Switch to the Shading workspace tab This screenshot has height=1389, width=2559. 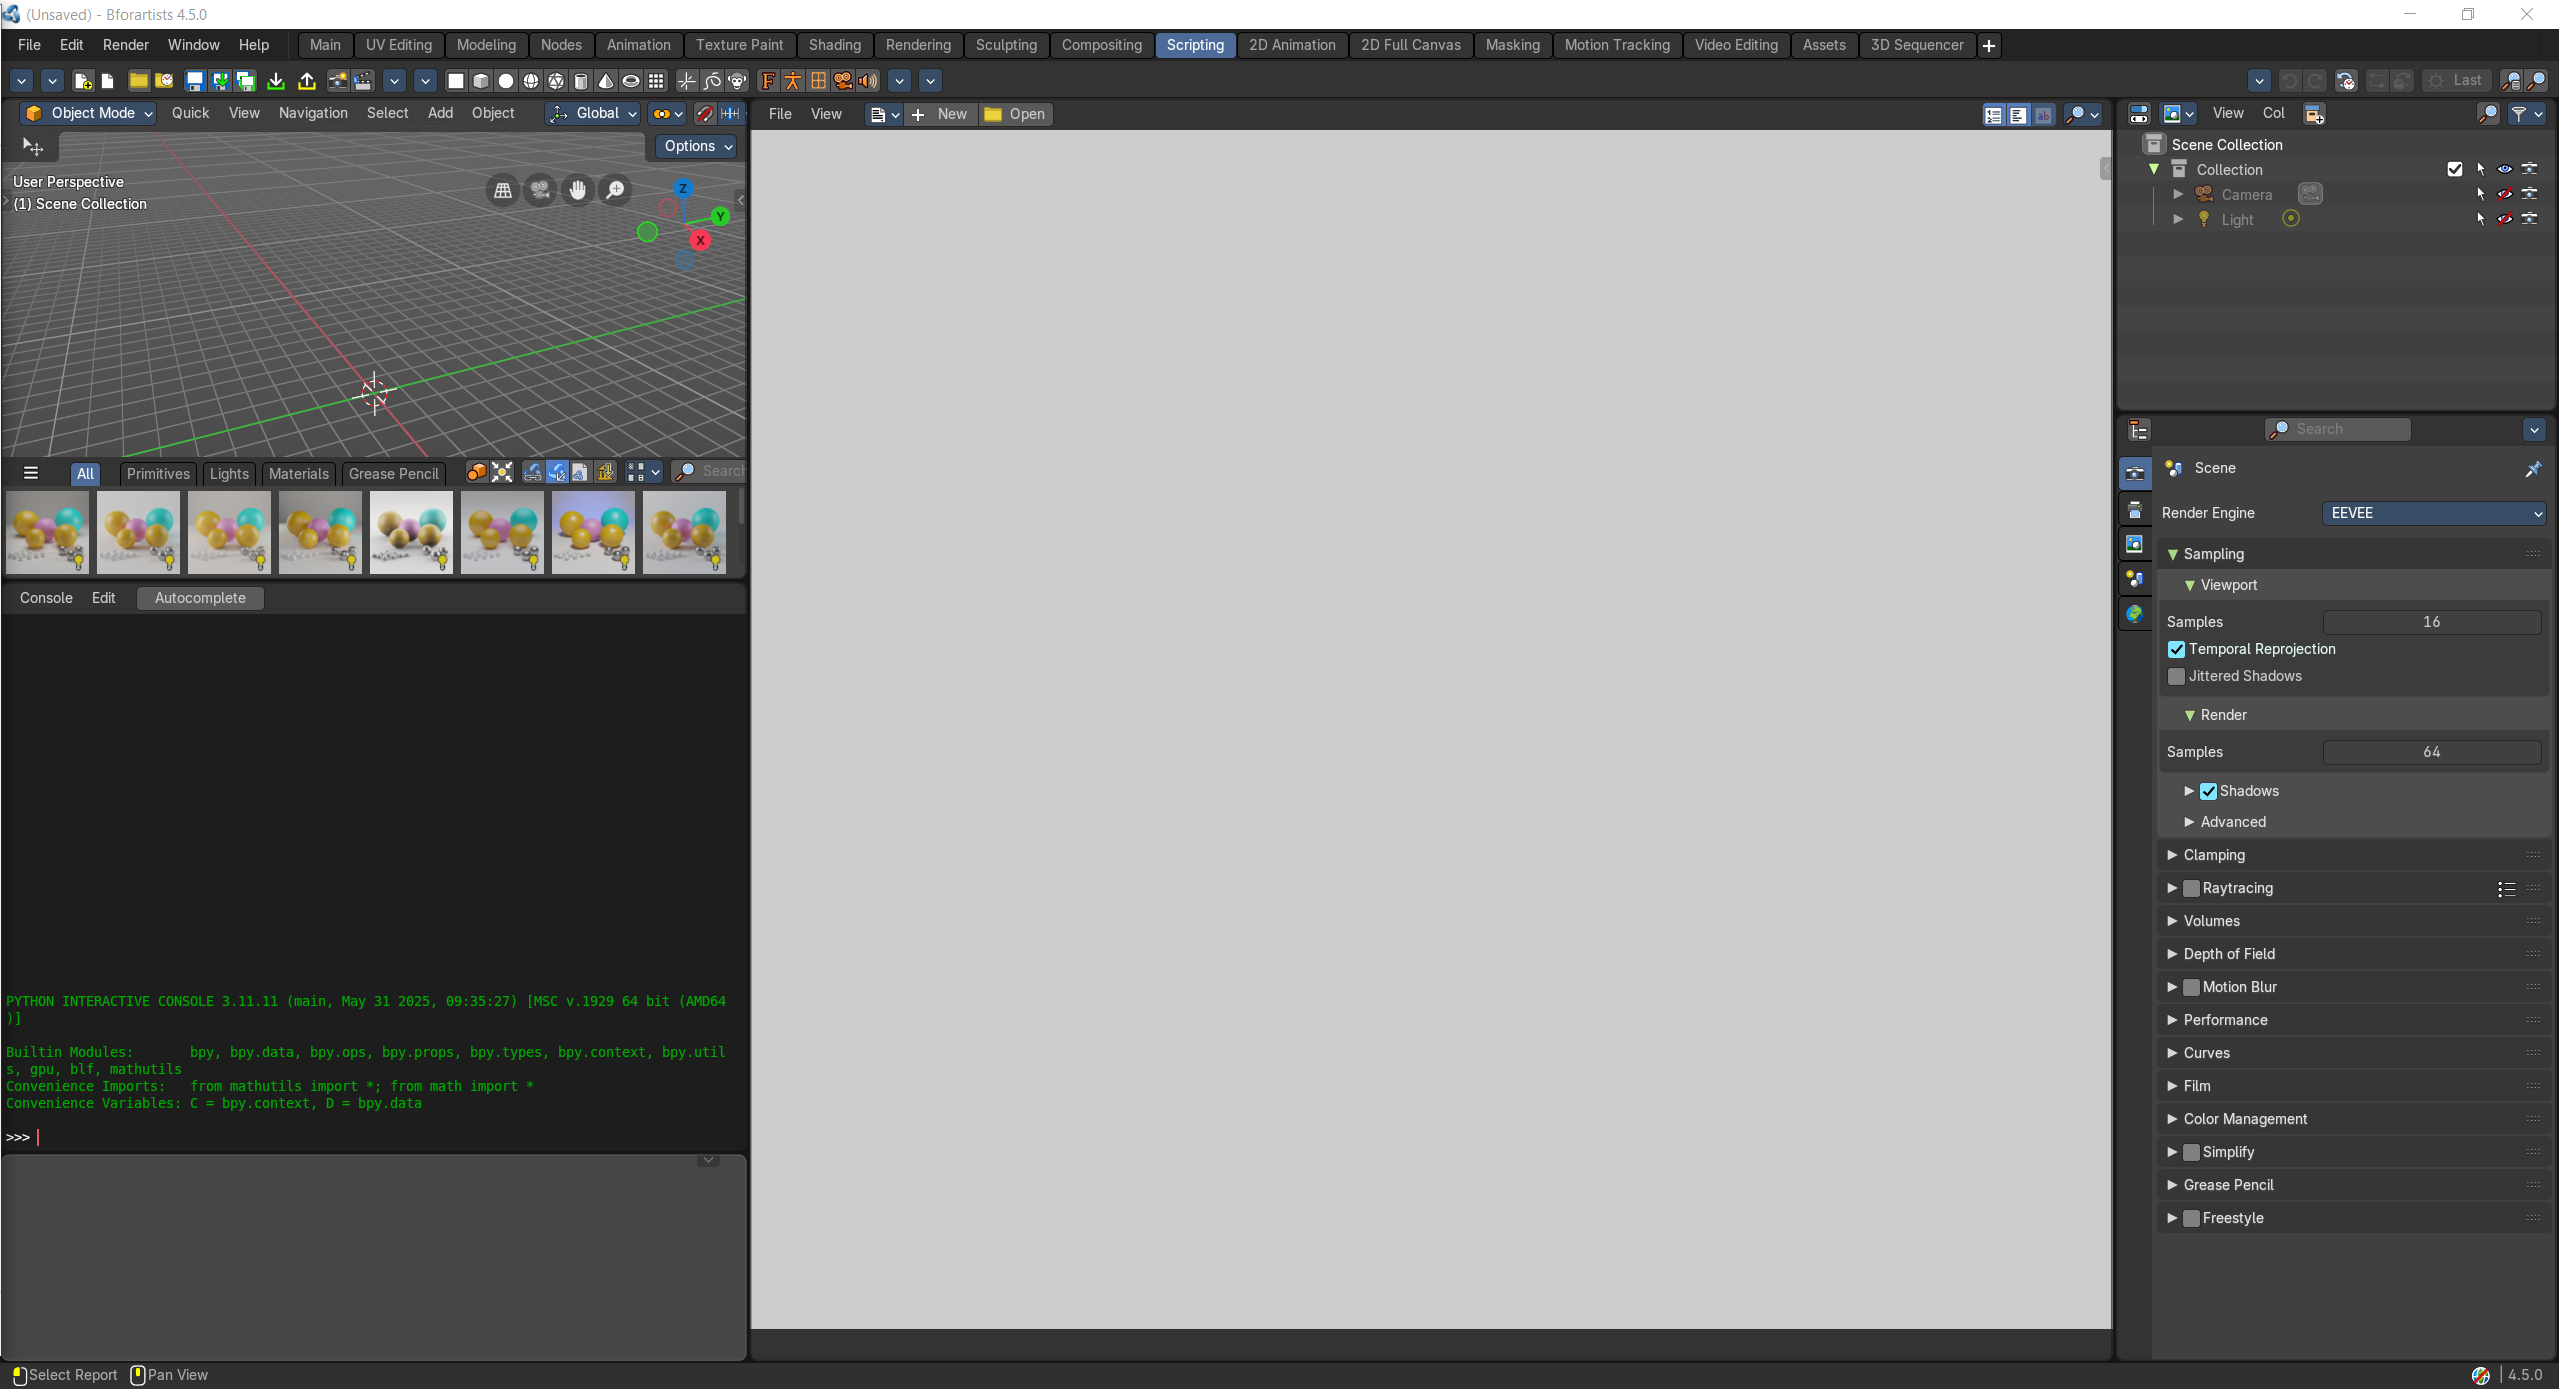click(834, 45)
